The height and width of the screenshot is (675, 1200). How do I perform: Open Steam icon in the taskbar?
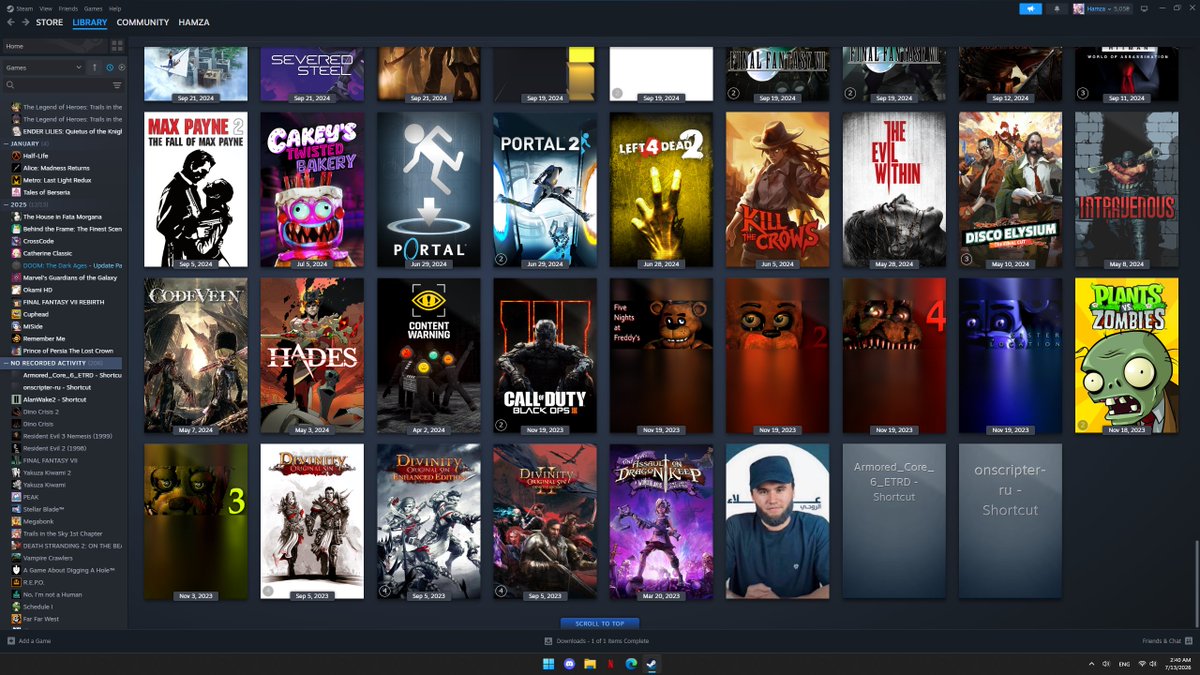652,664
